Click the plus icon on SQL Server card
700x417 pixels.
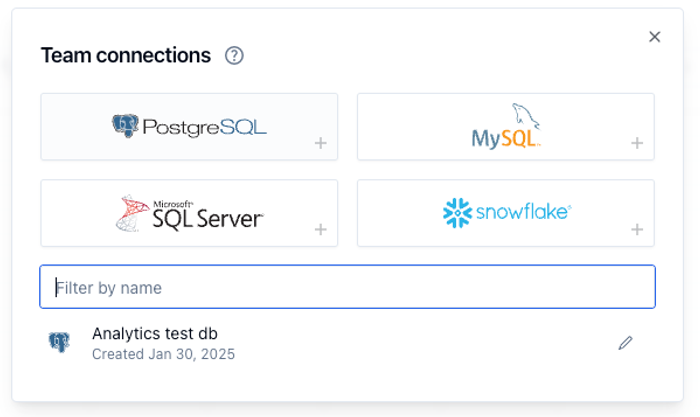321,230
